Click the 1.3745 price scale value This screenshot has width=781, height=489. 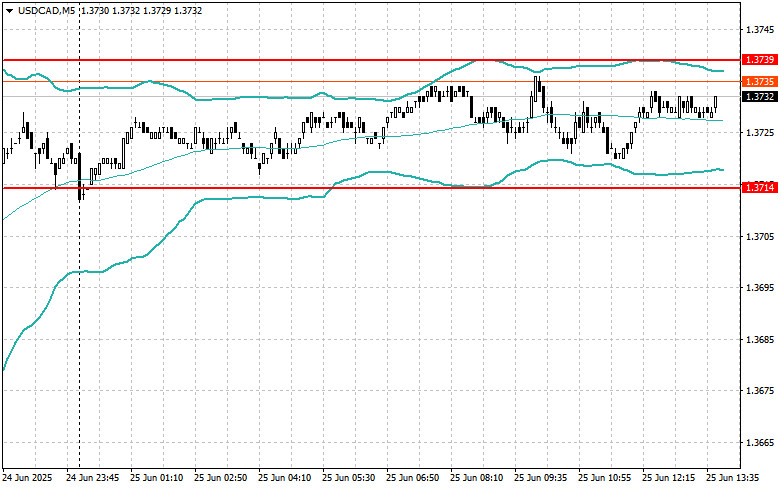(760, 30)
